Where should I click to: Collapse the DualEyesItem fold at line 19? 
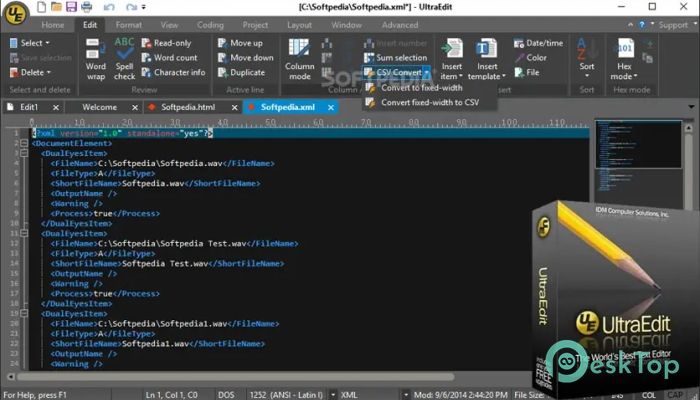coord(24,313)
